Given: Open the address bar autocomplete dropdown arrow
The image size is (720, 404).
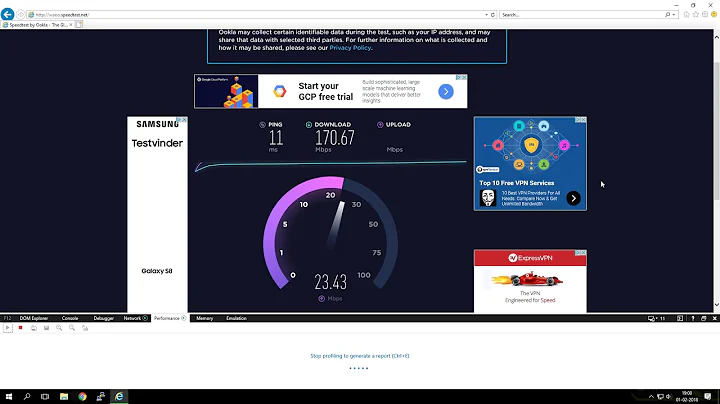Looking at the screenshot, I should (x=486, y=15).
